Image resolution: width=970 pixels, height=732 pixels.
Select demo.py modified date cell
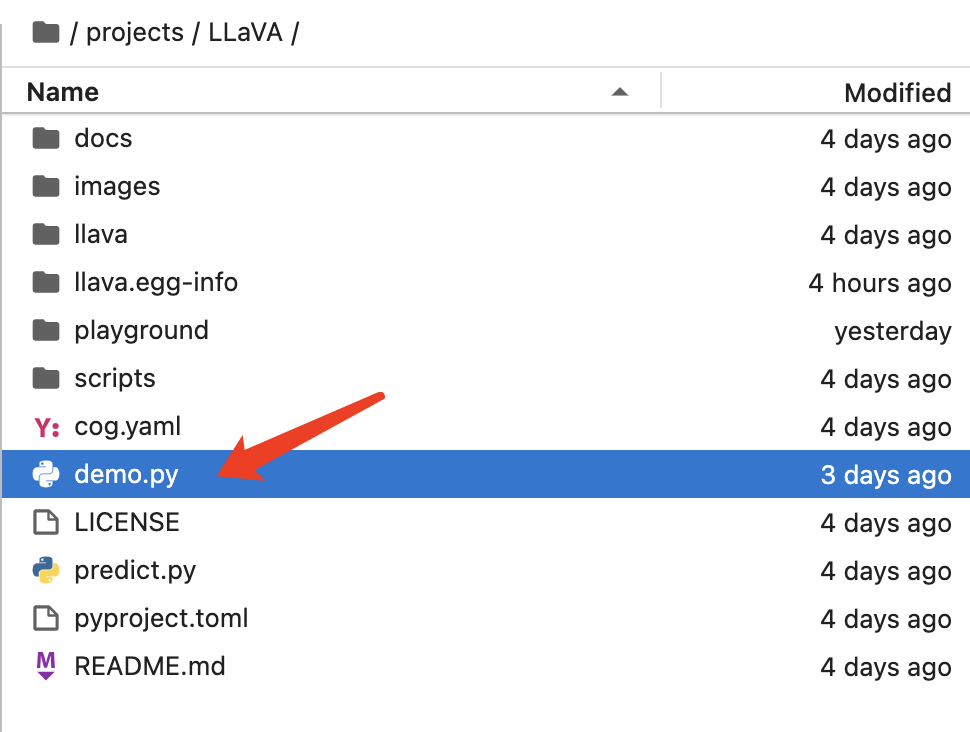(885, 474)
